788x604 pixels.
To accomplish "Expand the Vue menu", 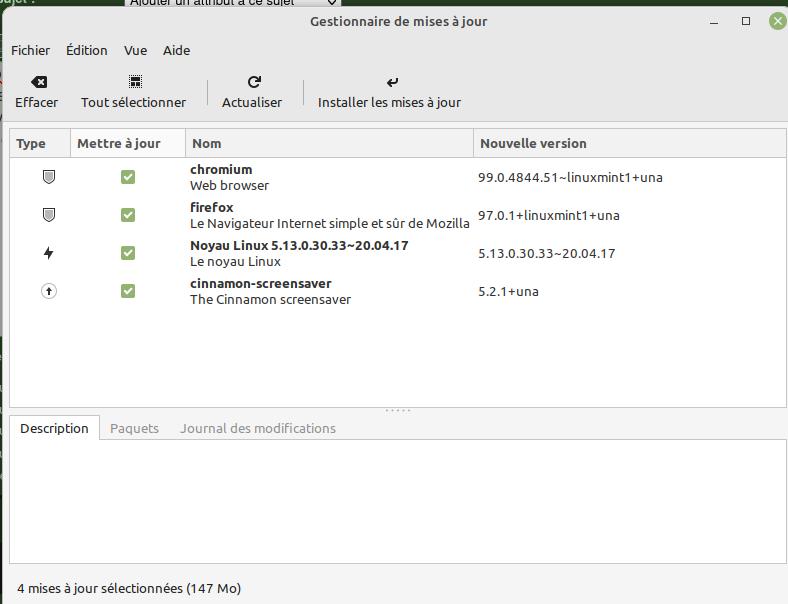I will 135,50.
